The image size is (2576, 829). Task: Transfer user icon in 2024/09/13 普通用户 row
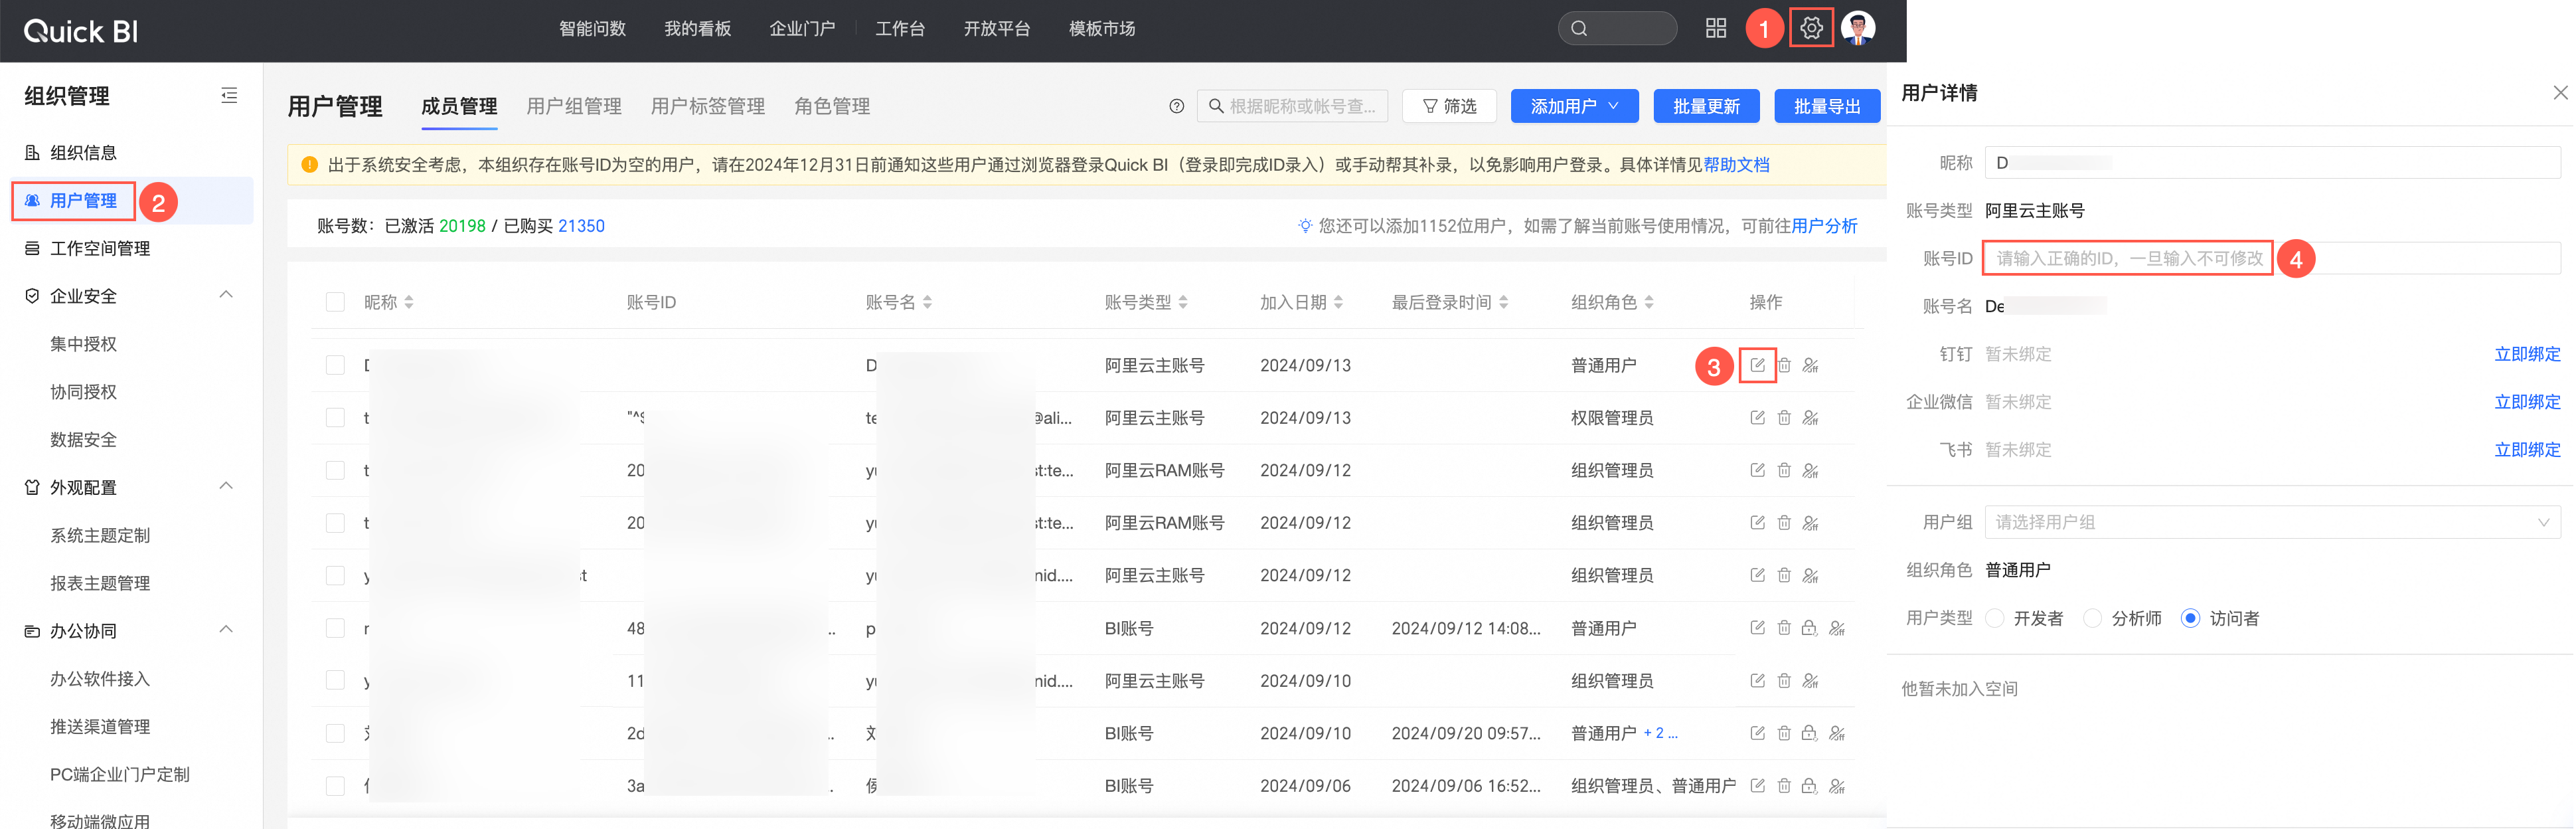[1810, 365]
